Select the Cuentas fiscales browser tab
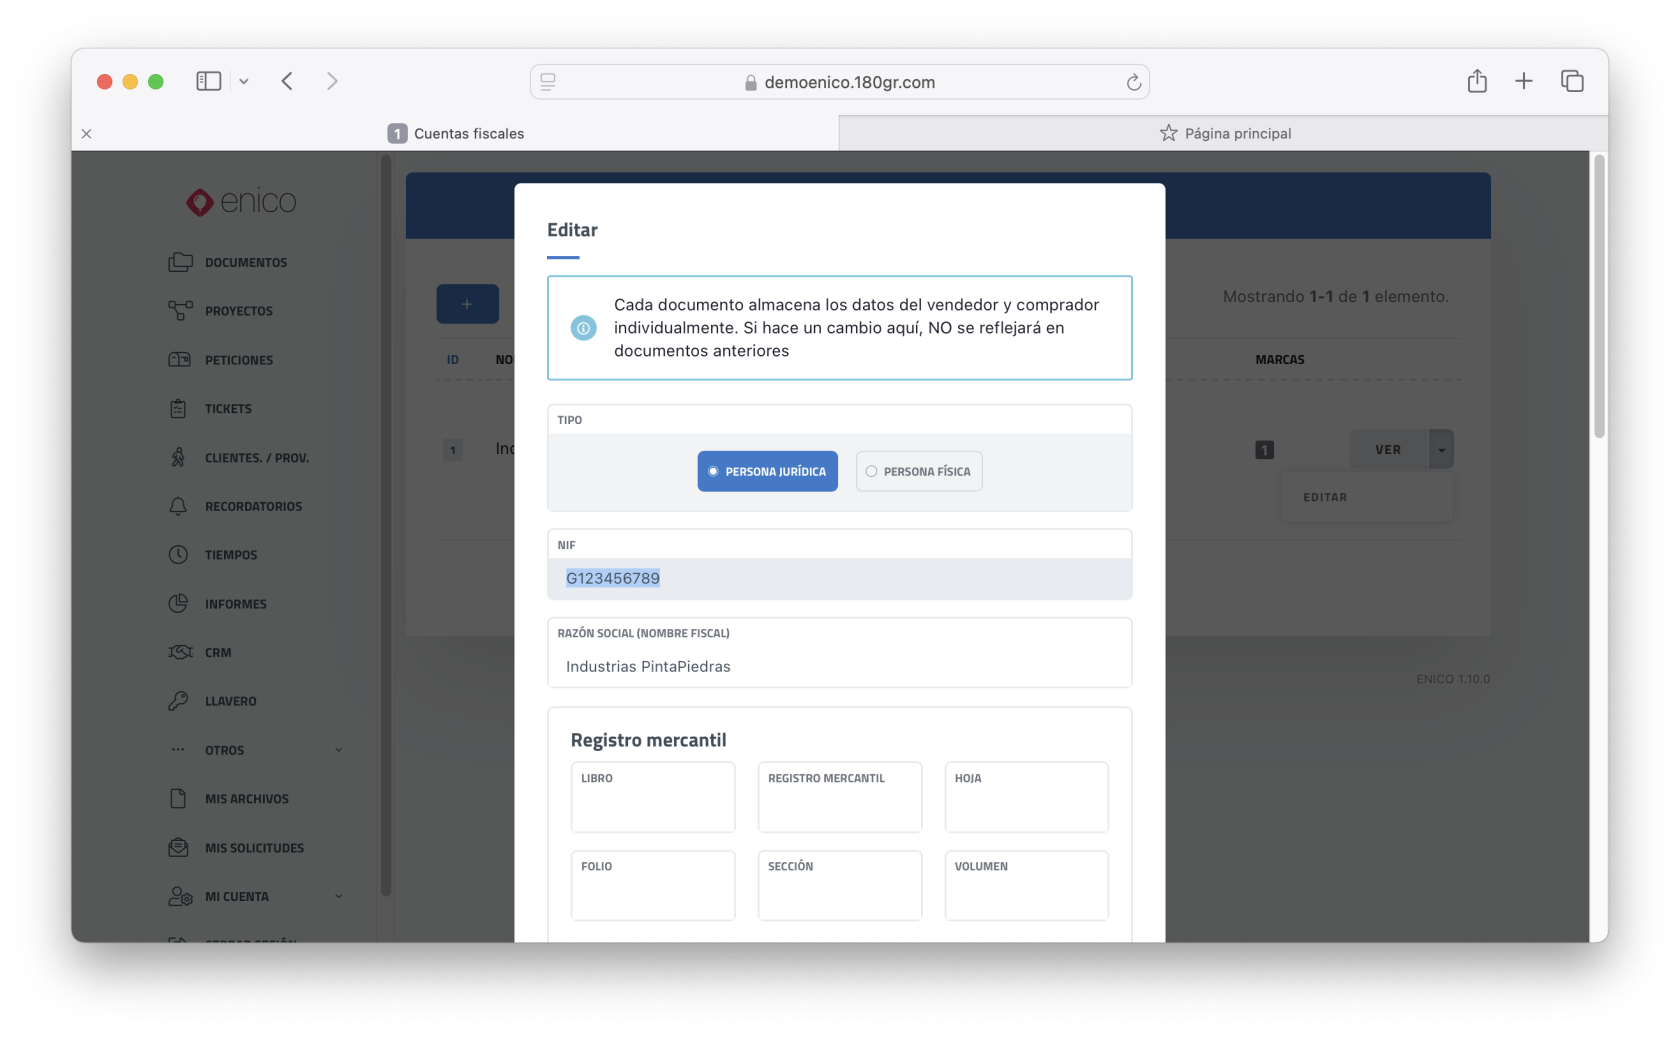Image resolution: width=1680 pixels, height=1037 pixels. [456, 133]
